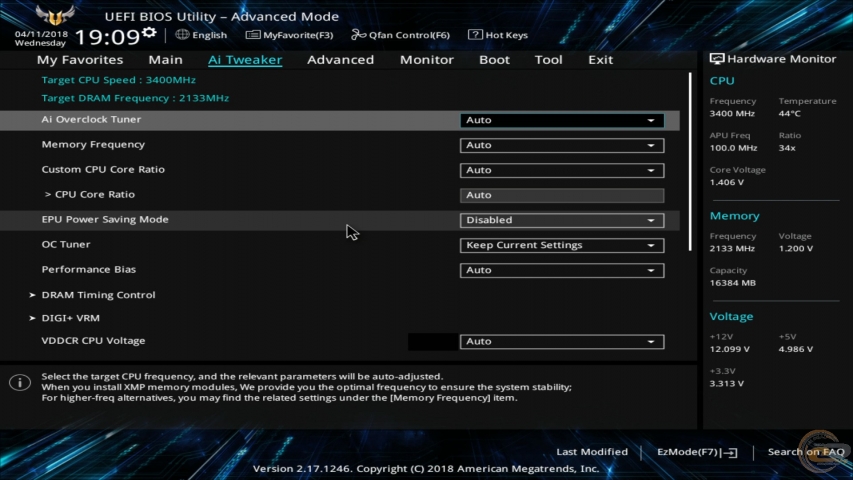Viewport: 853px width, 480px height.
Task: Click Core Voltage value 1.406 V
Action: (x=727, y=182)
